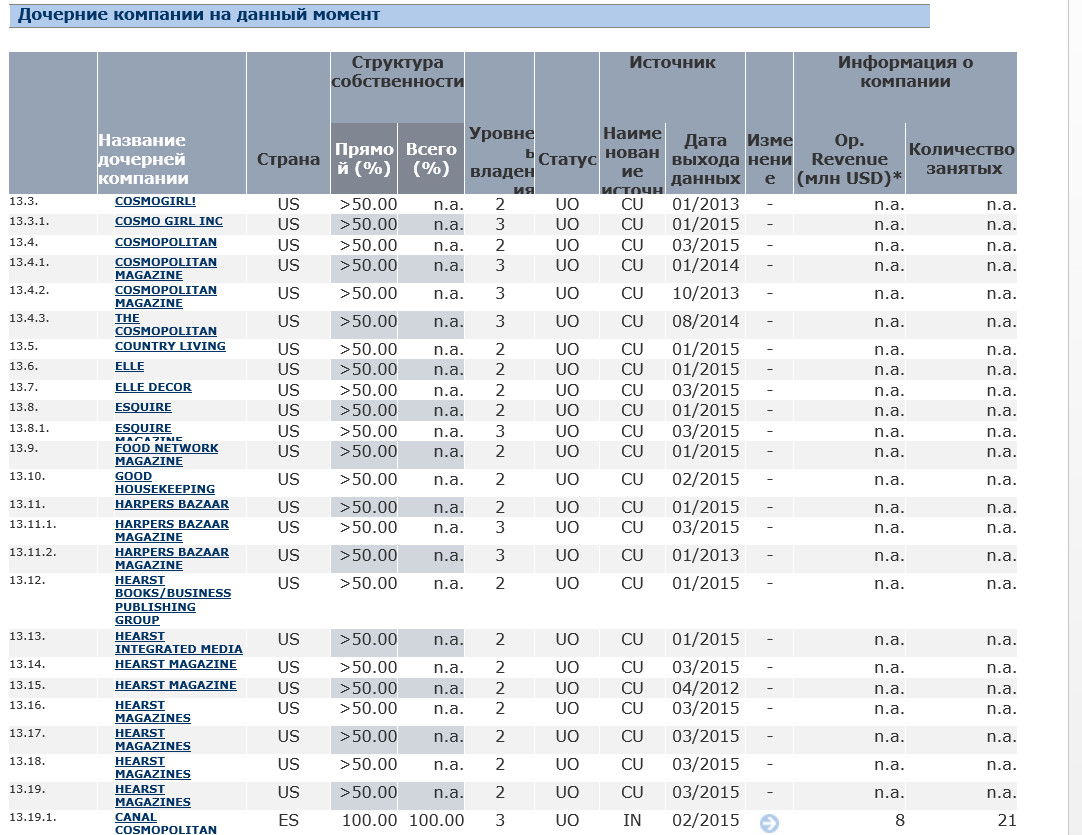1082x835 pixels.
Task: Select the country cell 'ES'
Action: click(x=288, y=820)
